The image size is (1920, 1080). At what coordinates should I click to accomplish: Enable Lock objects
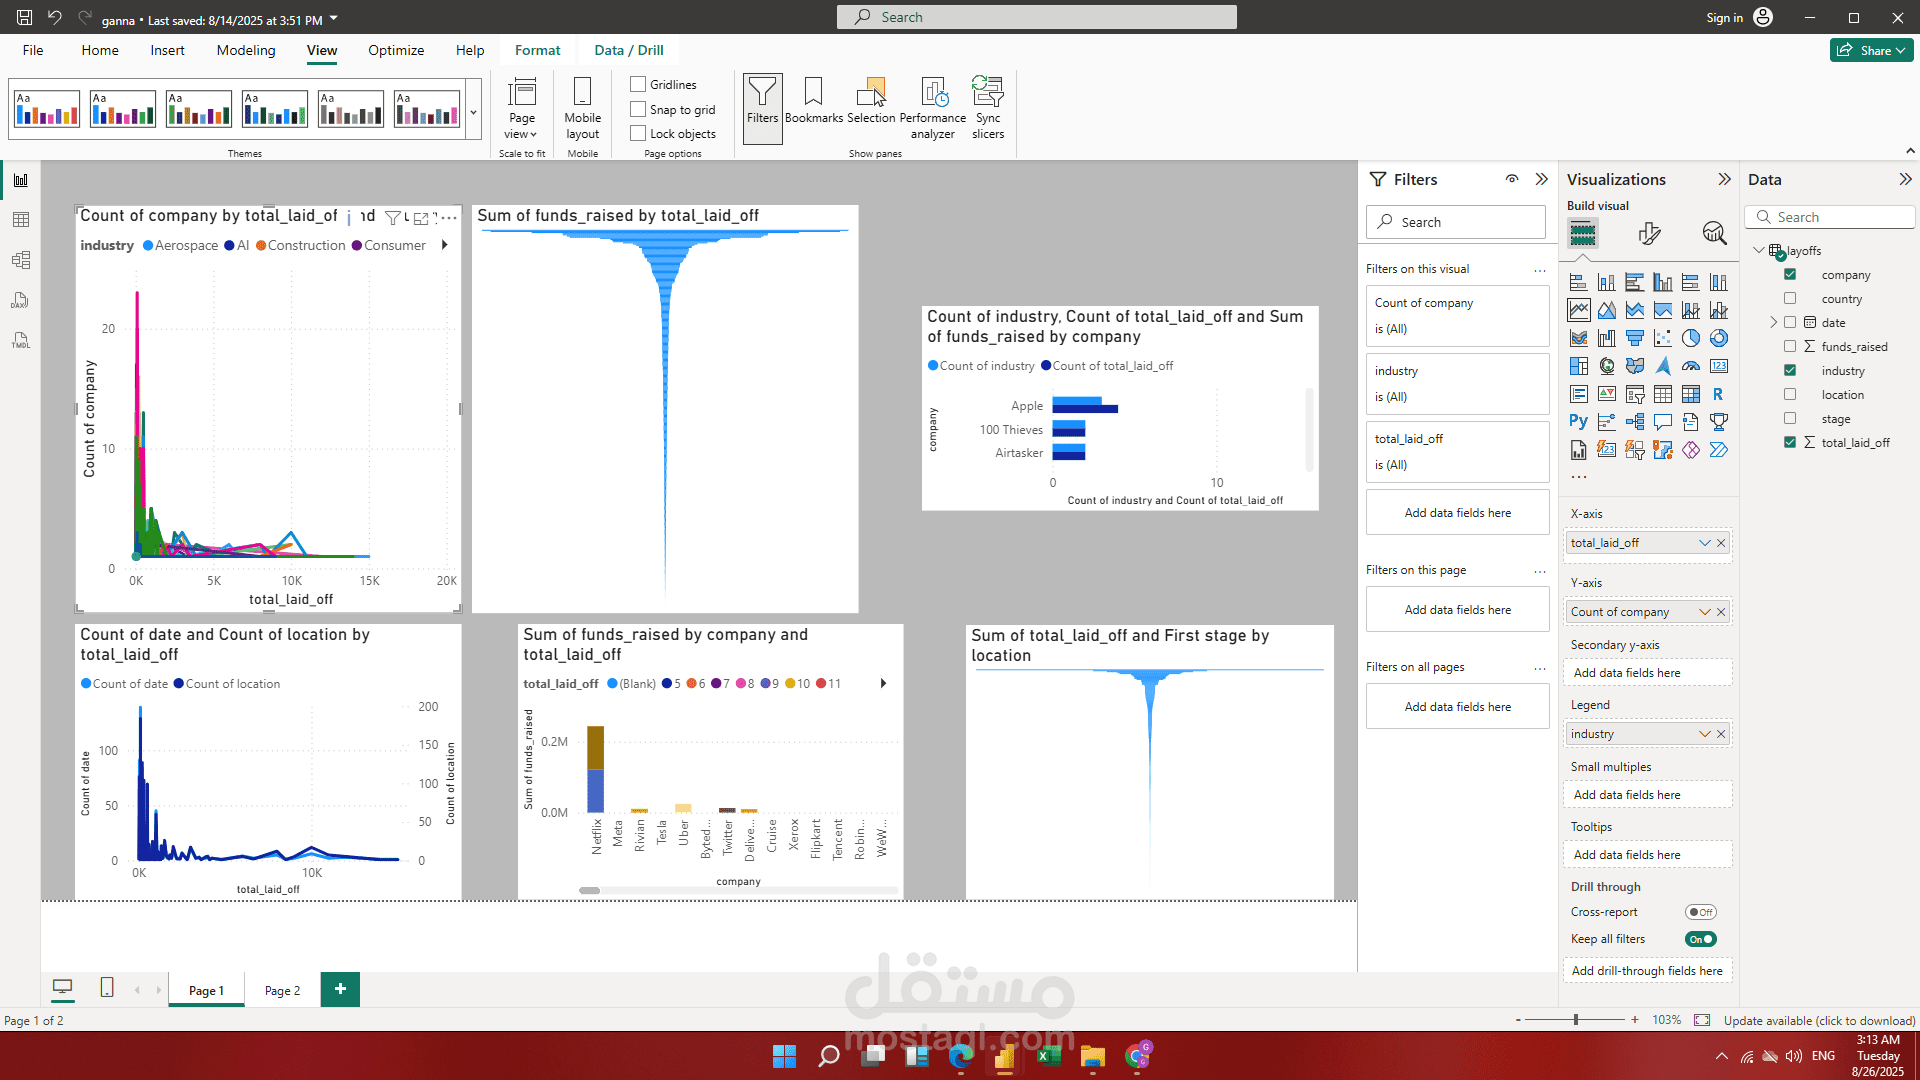[x=638, y=133]
